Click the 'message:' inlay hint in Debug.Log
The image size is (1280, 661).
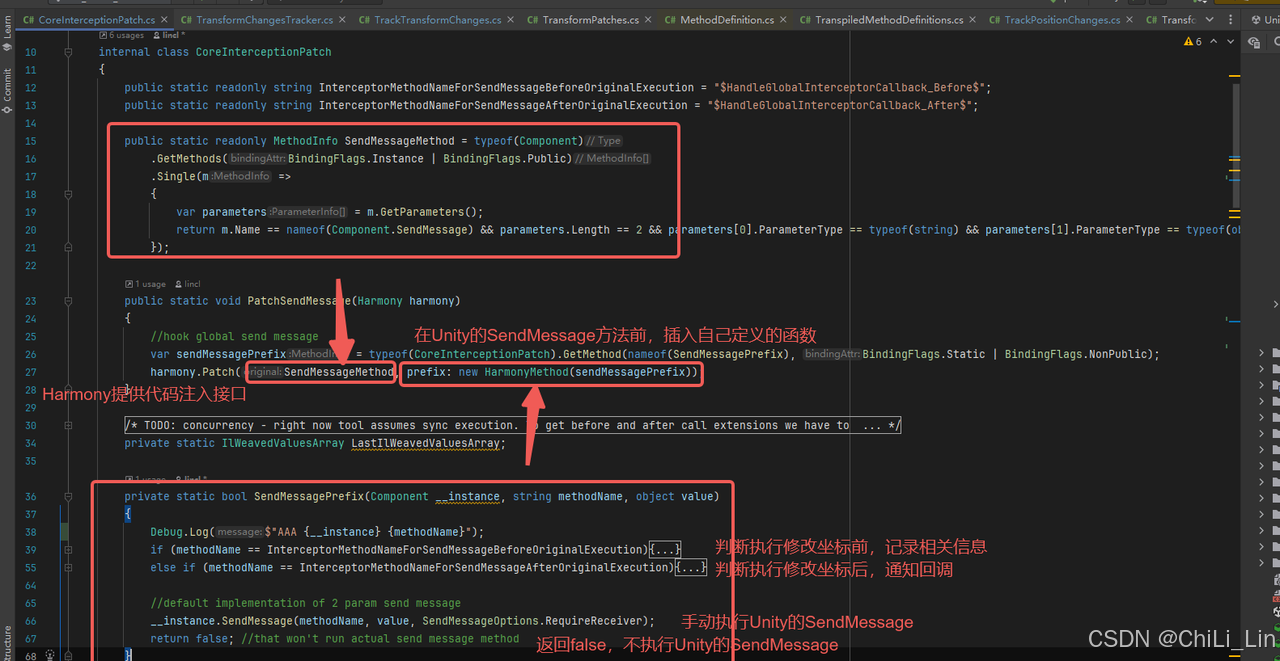[x=240, y=532]
